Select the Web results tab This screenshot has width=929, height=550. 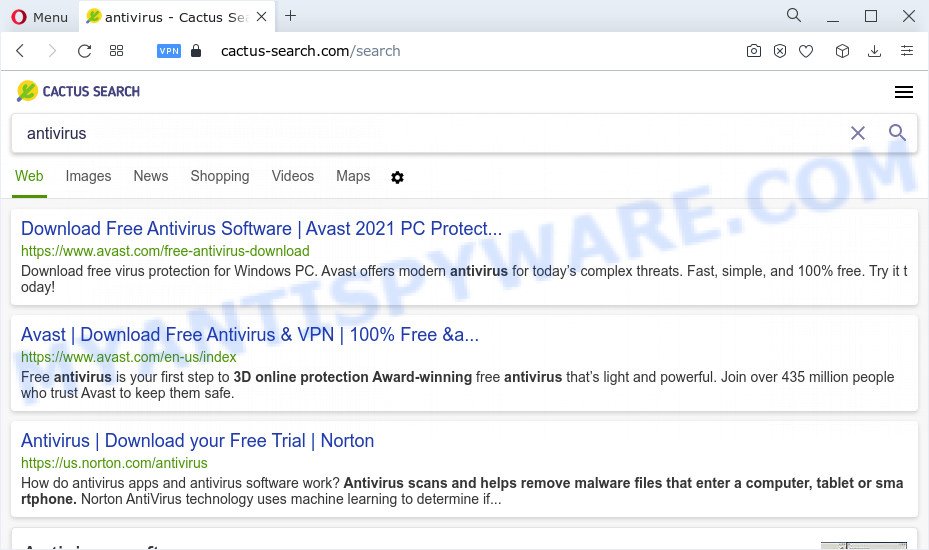(x=29, y=176)
